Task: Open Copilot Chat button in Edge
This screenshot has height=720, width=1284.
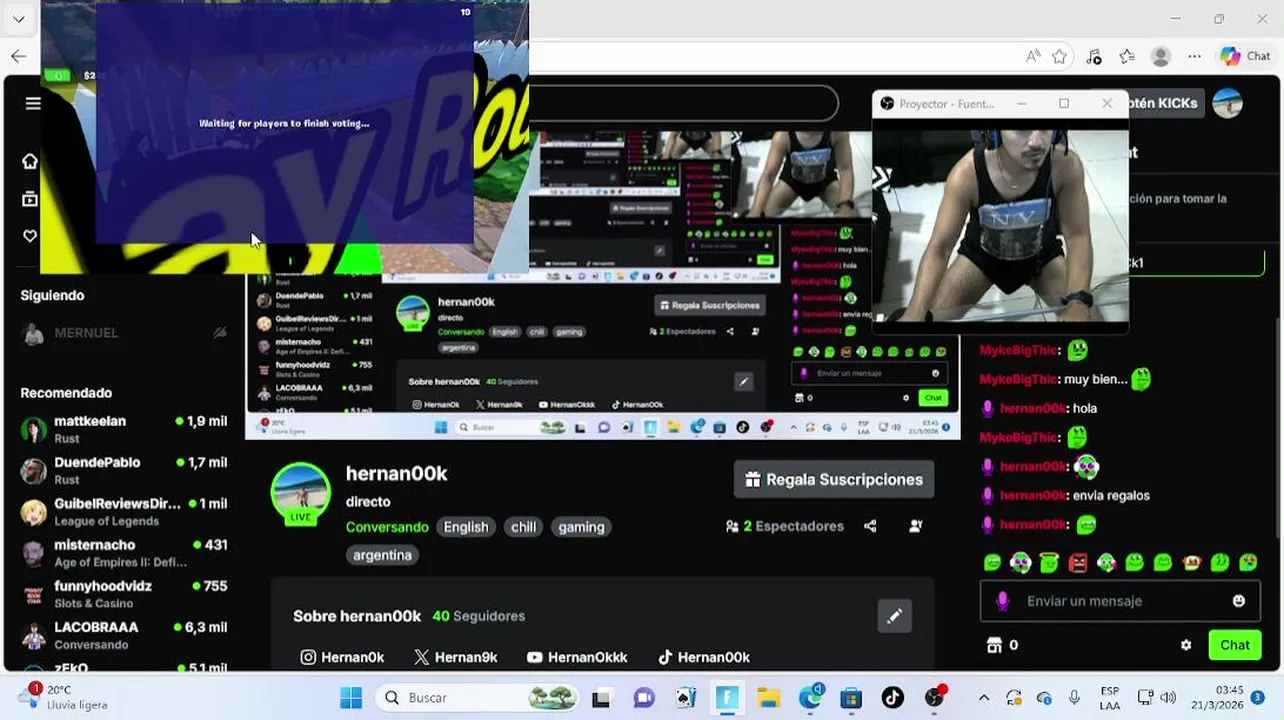Action: point(1245,57)
